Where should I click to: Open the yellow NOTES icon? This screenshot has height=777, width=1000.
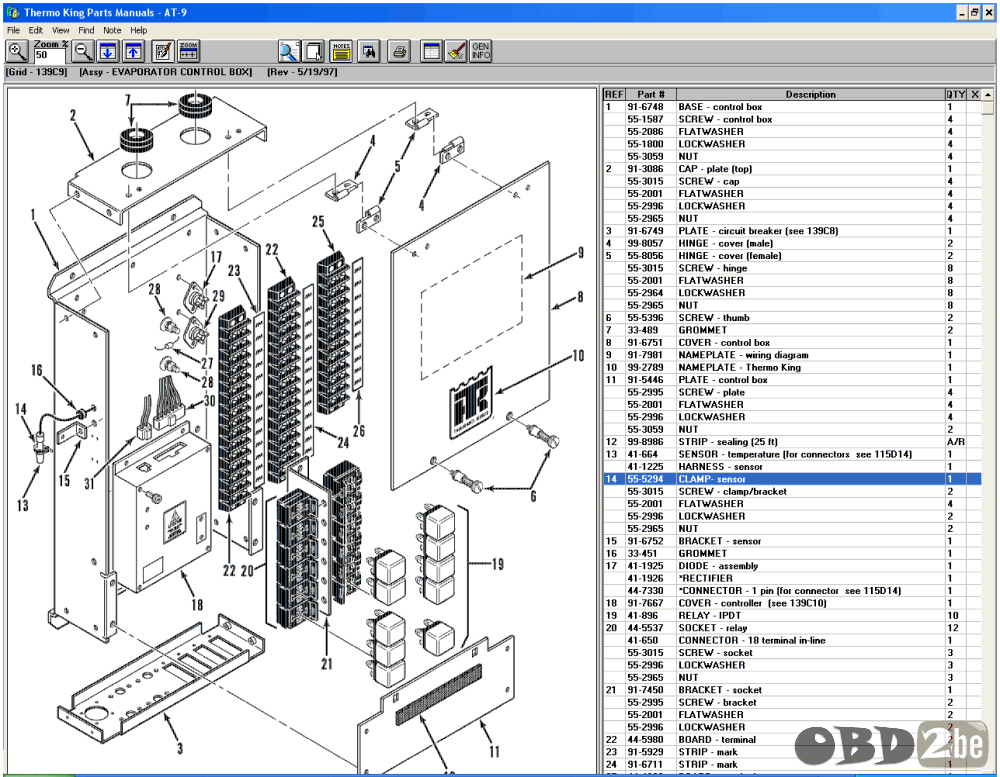(341, 51)
